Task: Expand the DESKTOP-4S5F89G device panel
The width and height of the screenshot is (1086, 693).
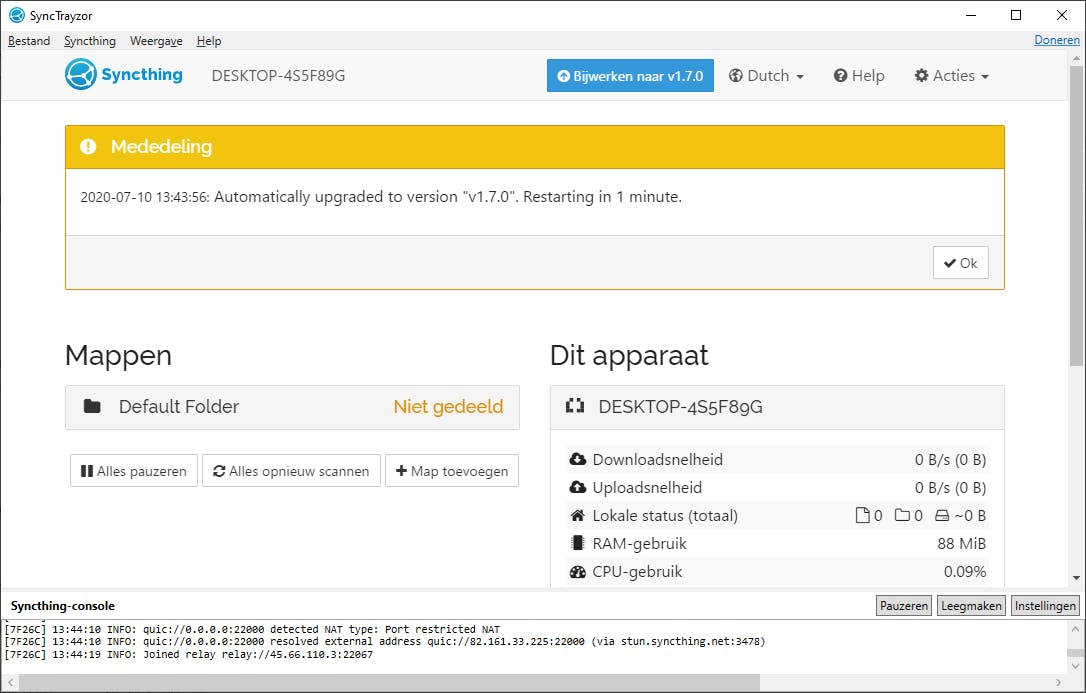Action: [777, 407]
